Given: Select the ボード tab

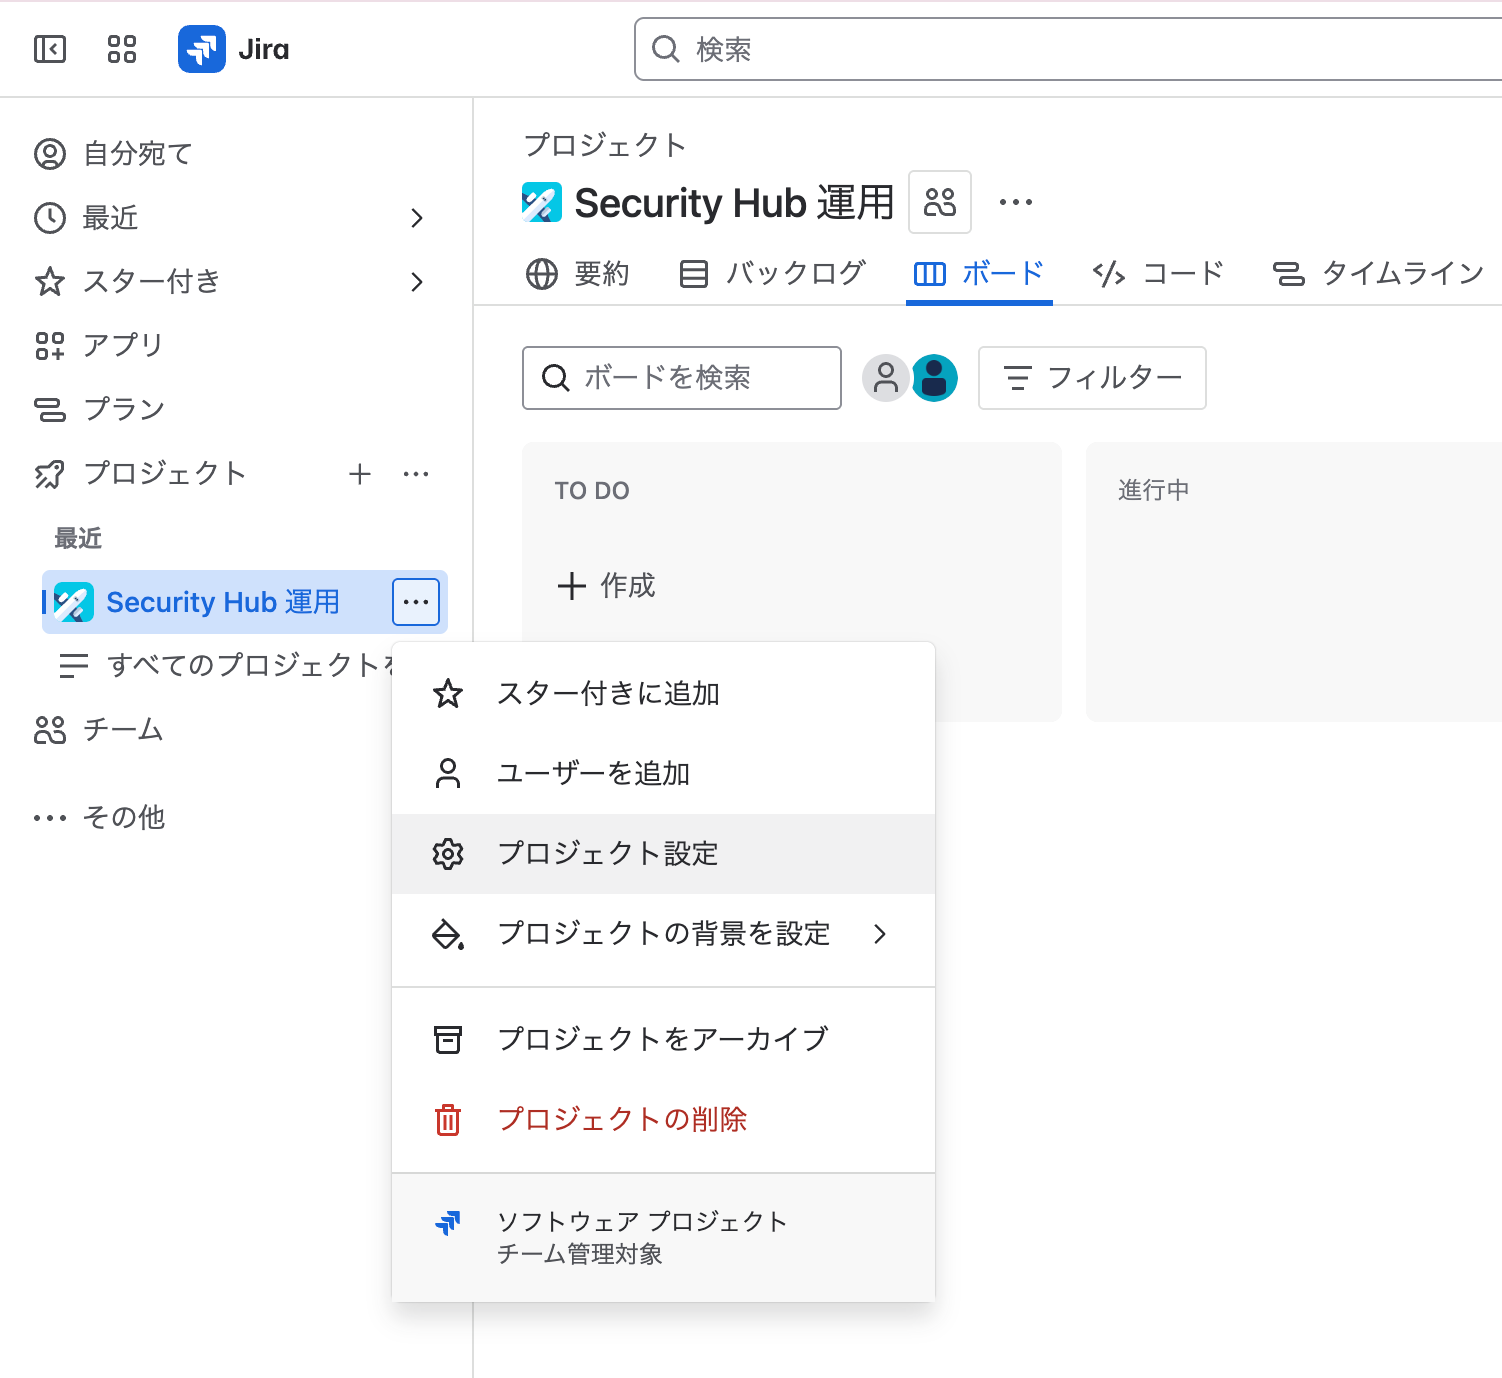Looking at the screenshot, I should point(979,274).
